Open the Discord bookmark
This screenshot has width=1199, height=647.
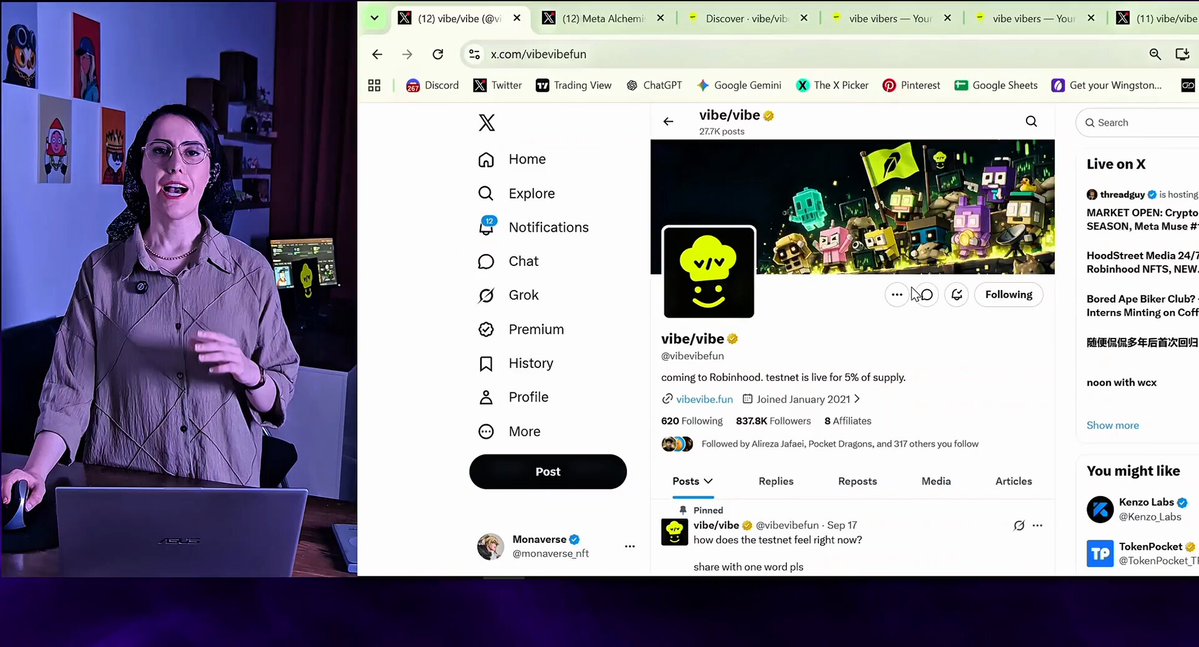tap(432, 86)
